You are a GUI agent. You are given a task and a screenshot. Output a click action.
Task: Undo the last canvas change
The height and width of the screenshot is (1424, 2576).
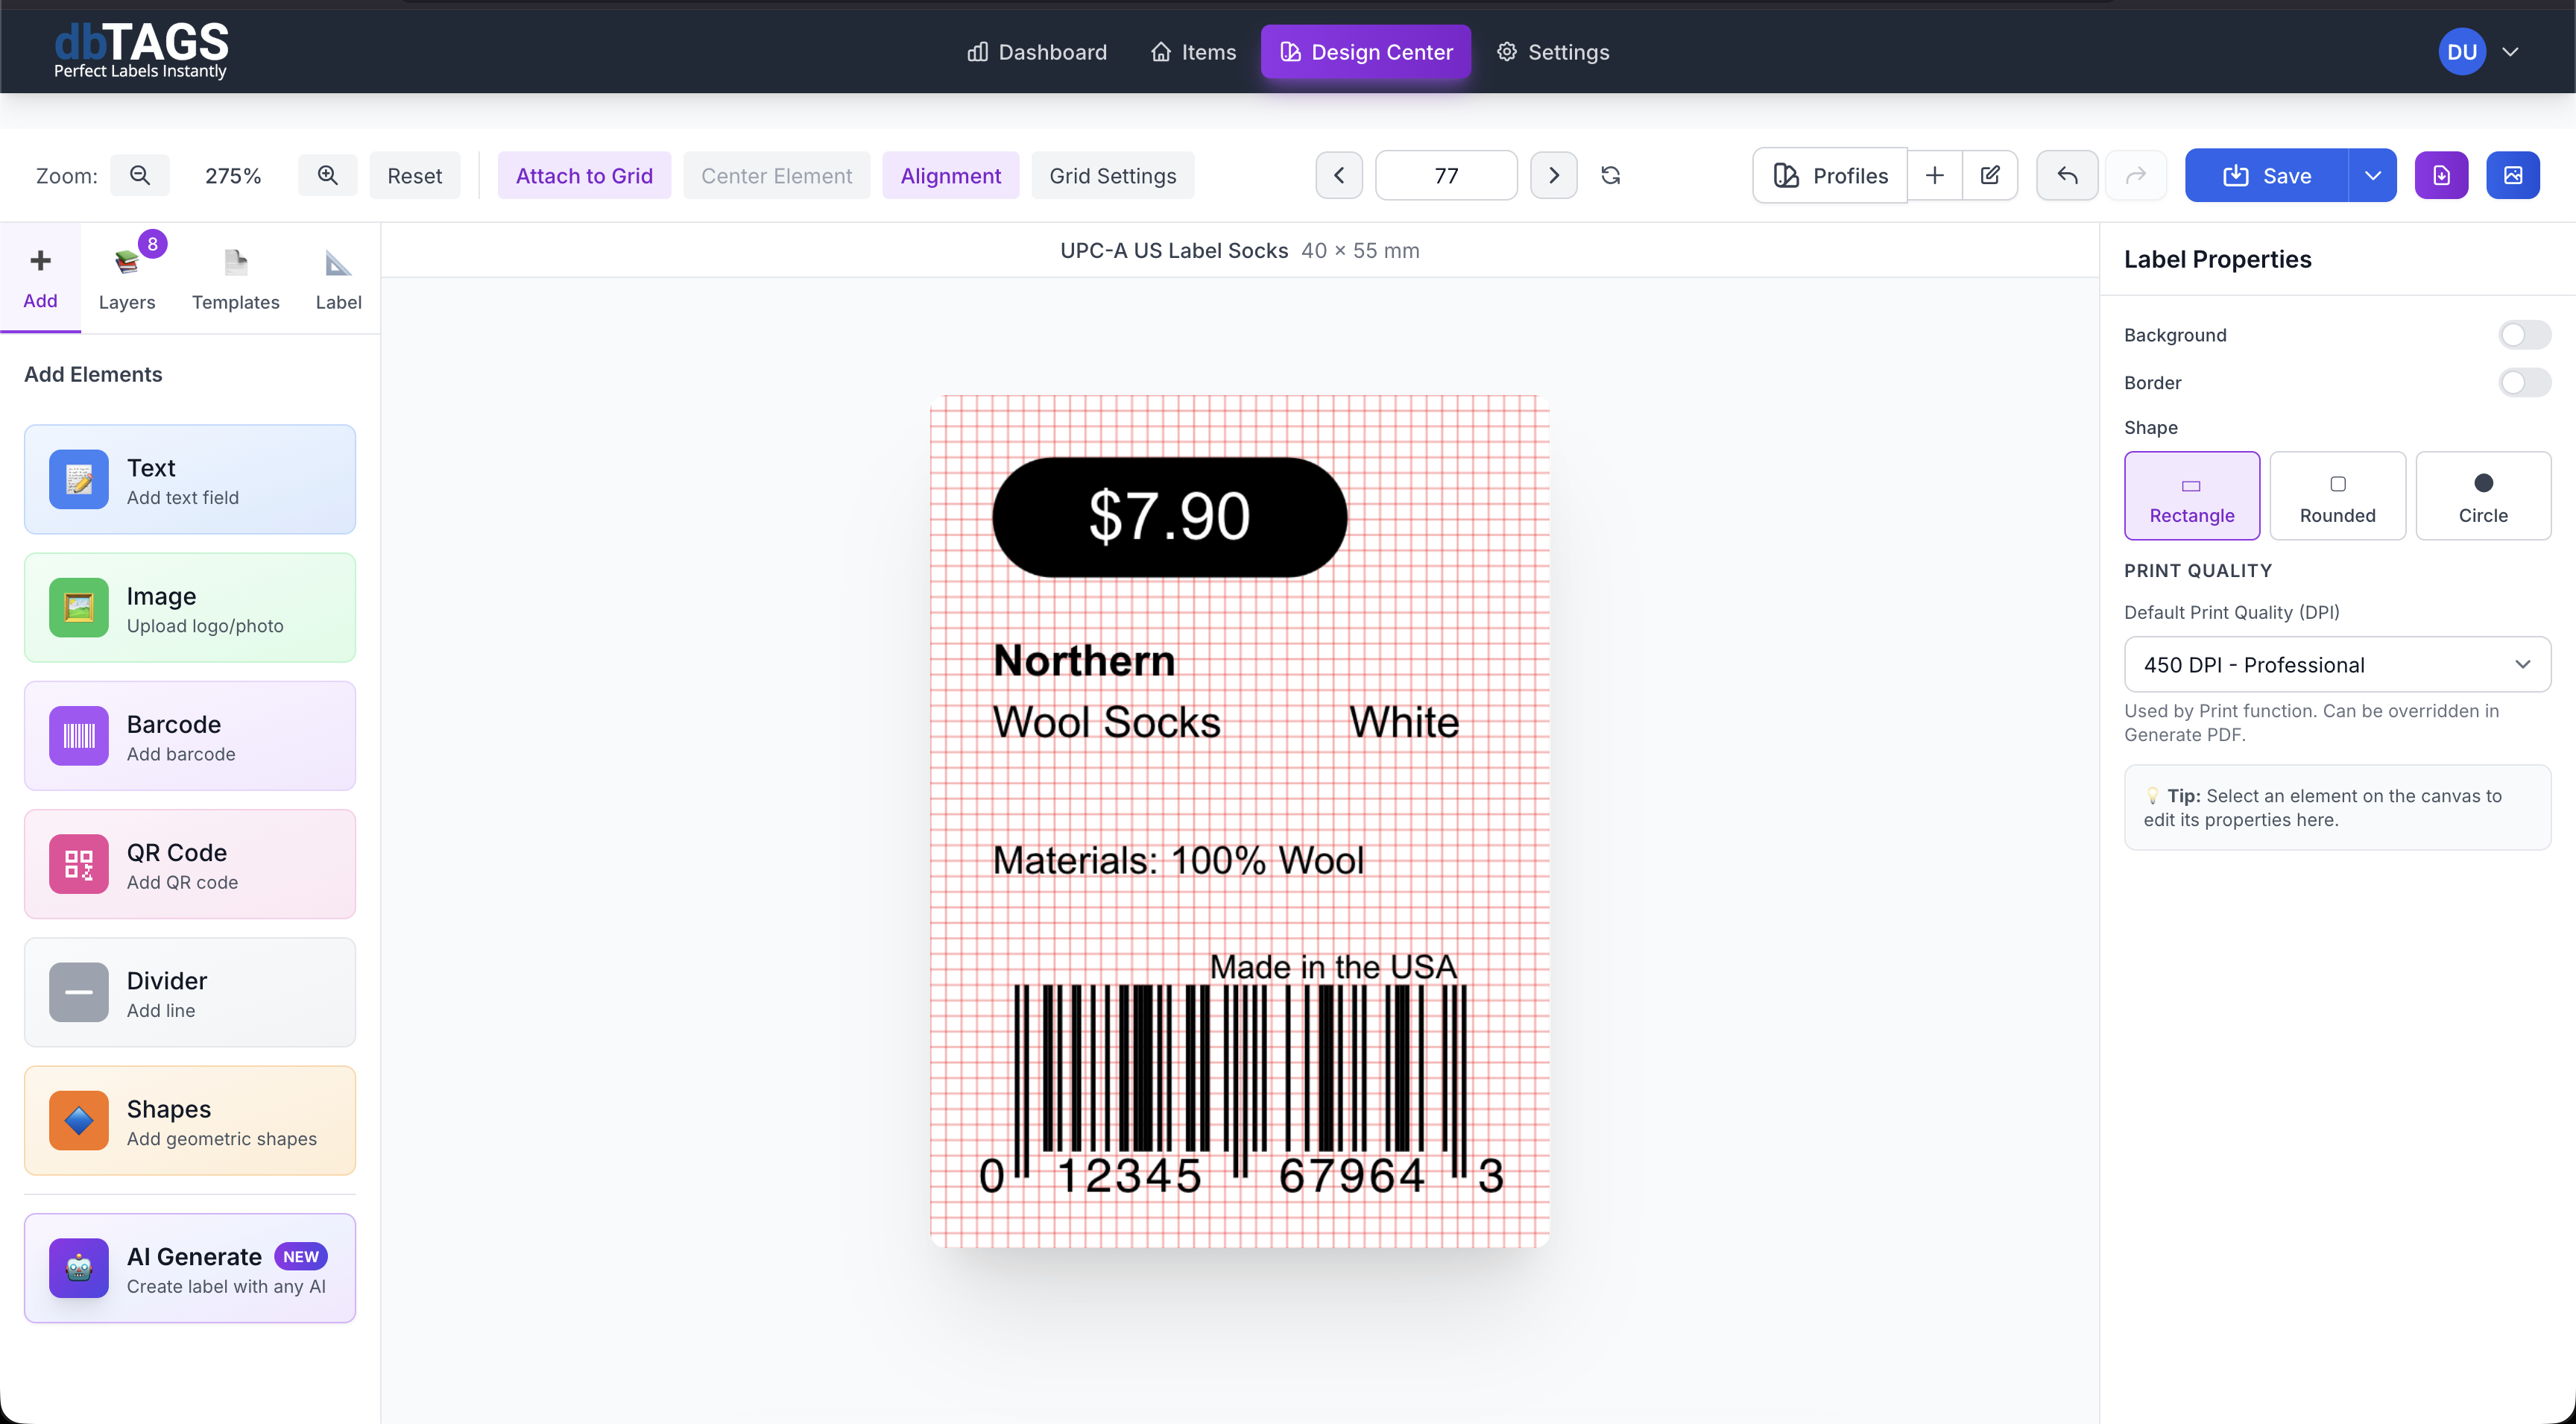[x=2066, y=175]
